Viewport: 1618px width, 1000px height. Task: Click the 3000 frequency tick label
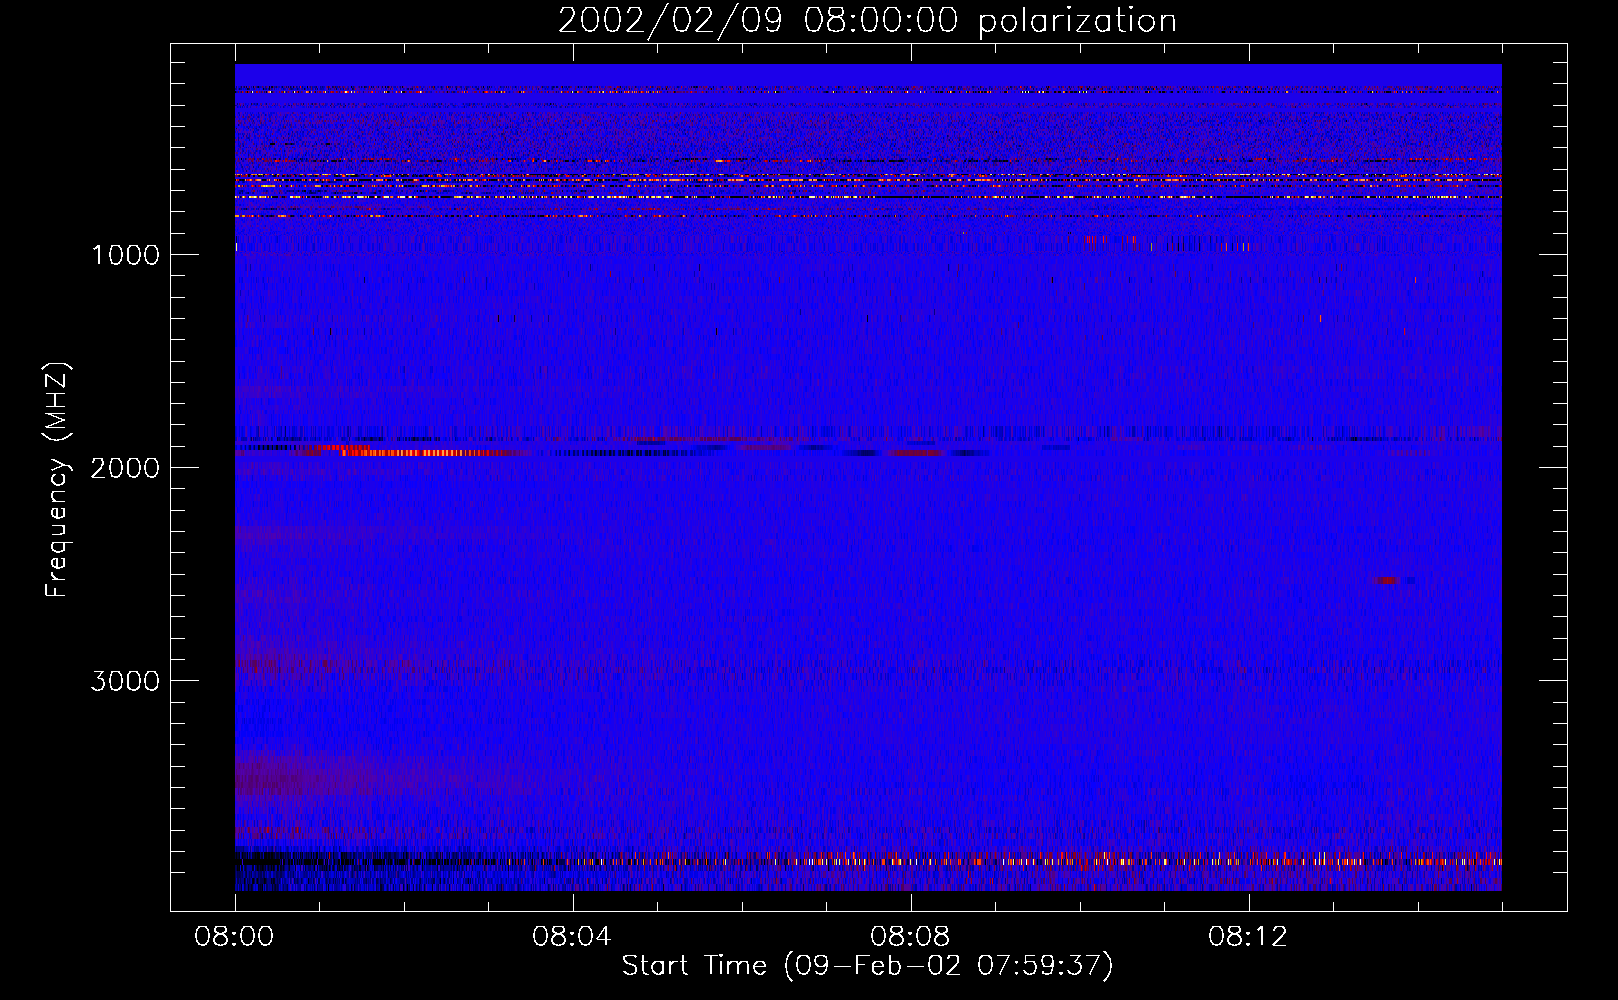125,681
